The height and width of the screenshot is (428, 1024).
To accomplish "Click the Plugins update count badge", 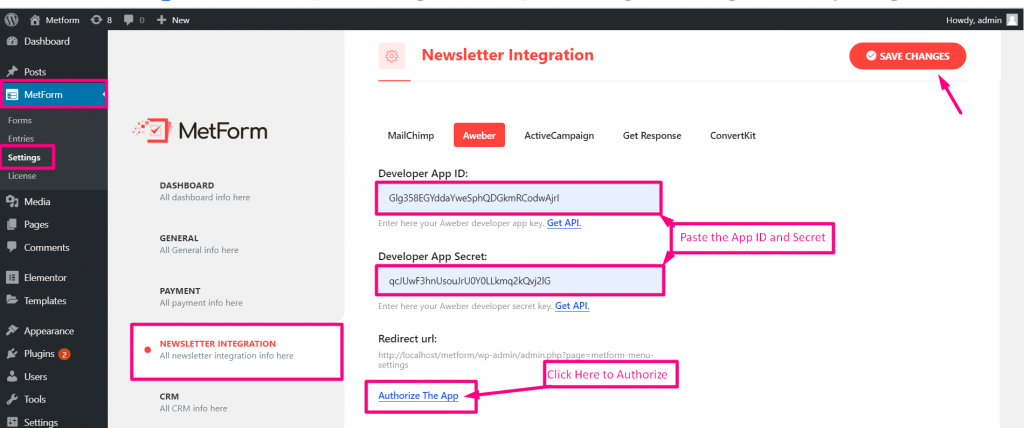I will tap(64, 354).
